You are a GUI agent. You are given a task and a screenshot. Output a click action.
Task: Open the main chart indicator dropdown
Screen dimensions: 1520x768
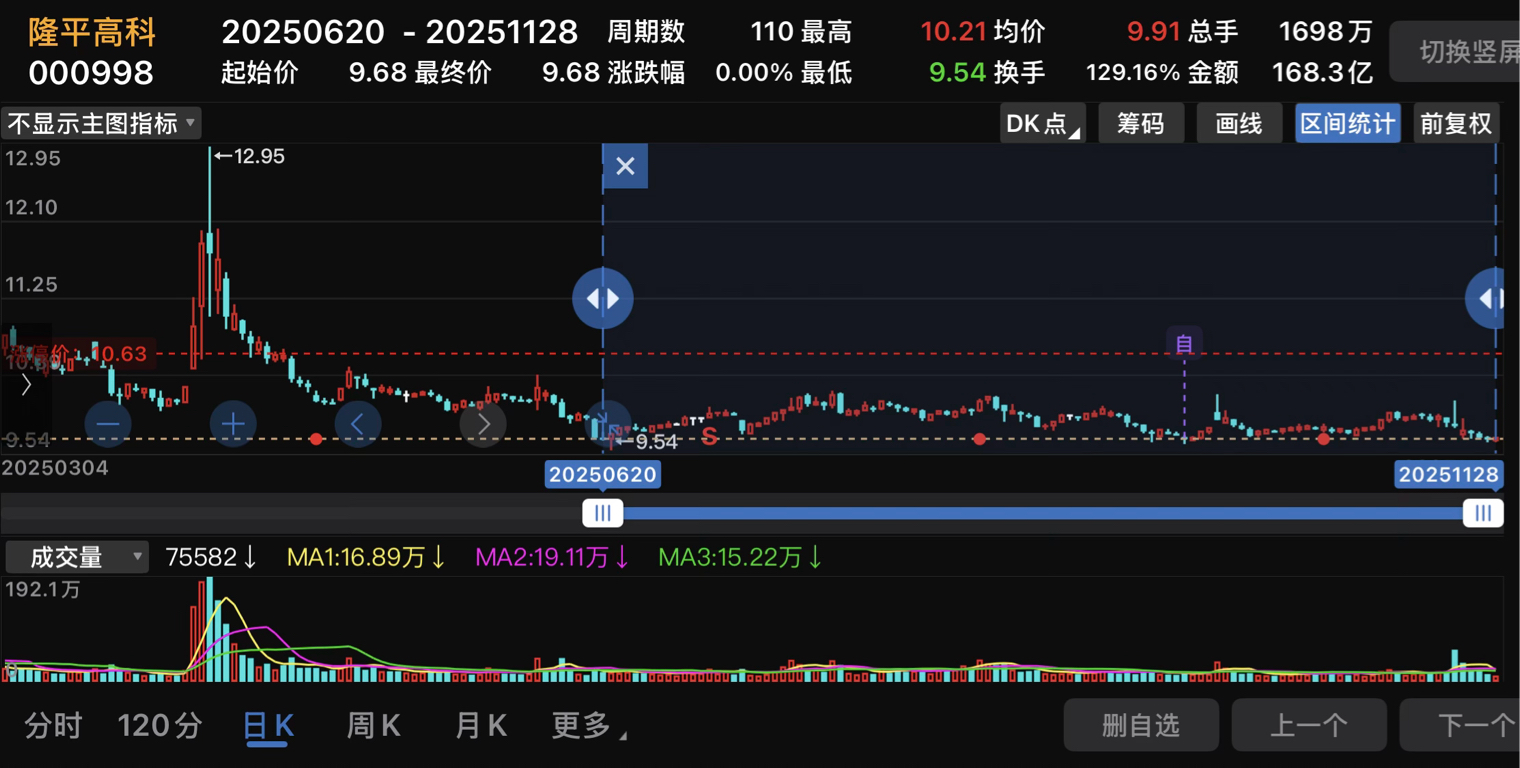click(101, 123)
